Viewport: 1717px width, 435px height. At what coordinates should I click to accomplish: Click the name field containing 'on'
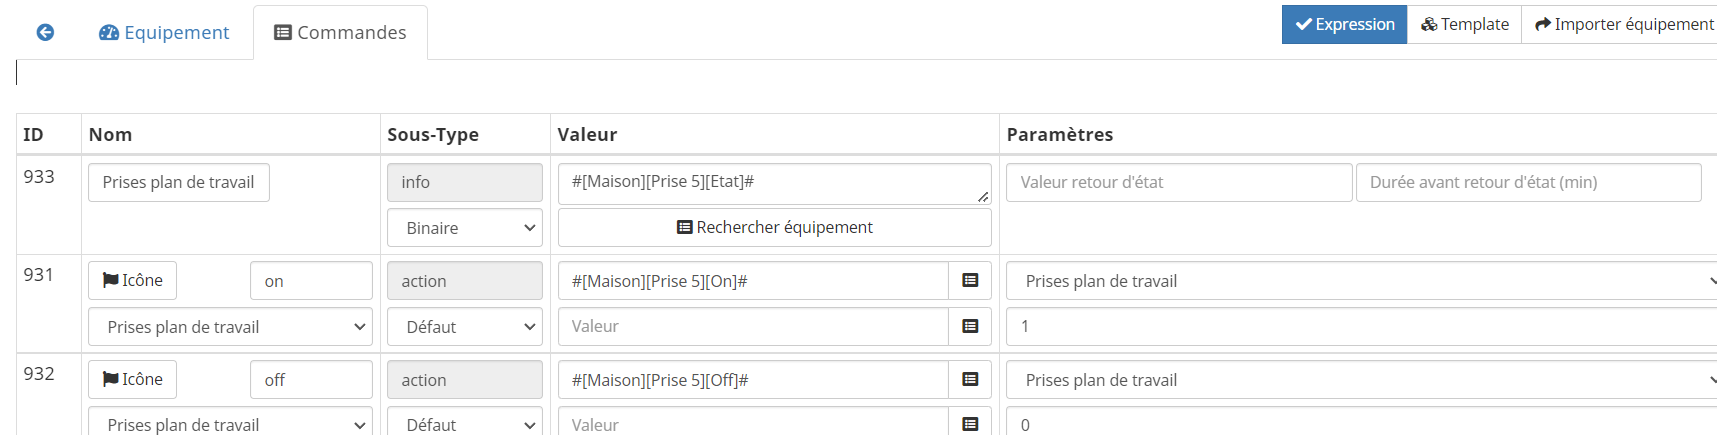311,281
